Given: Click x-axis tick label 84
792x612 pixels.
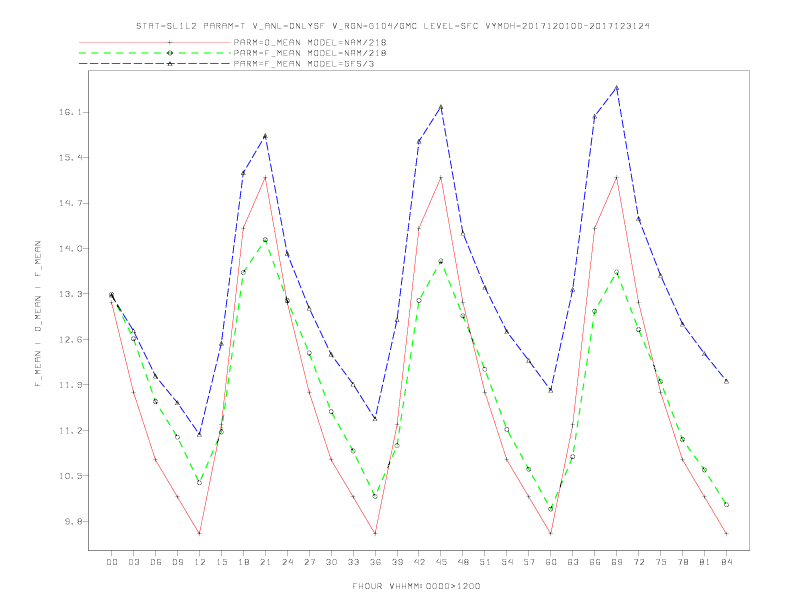Looking at the screenshot, I should click(x=726, y=562).
